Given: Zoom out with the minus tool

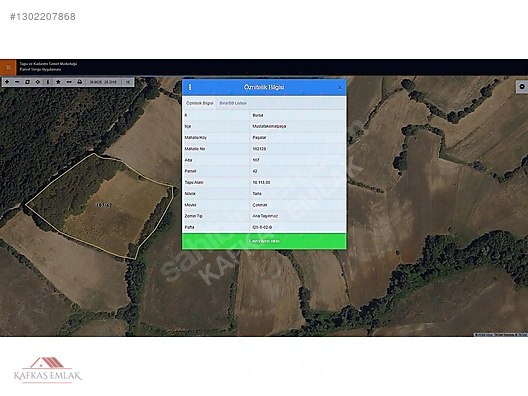Looking at the screenshot, I should click(17, 82).
